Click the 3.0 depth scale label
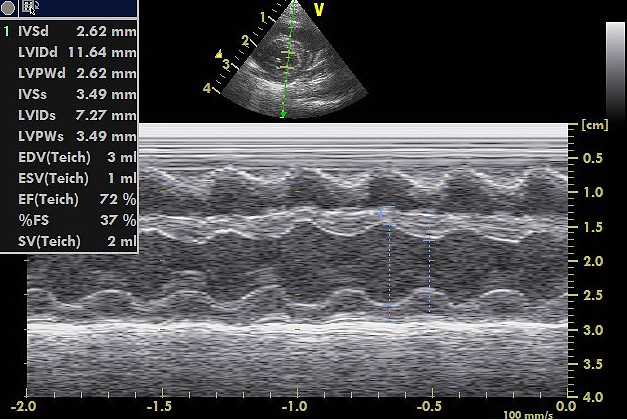 tap(593, 330)
